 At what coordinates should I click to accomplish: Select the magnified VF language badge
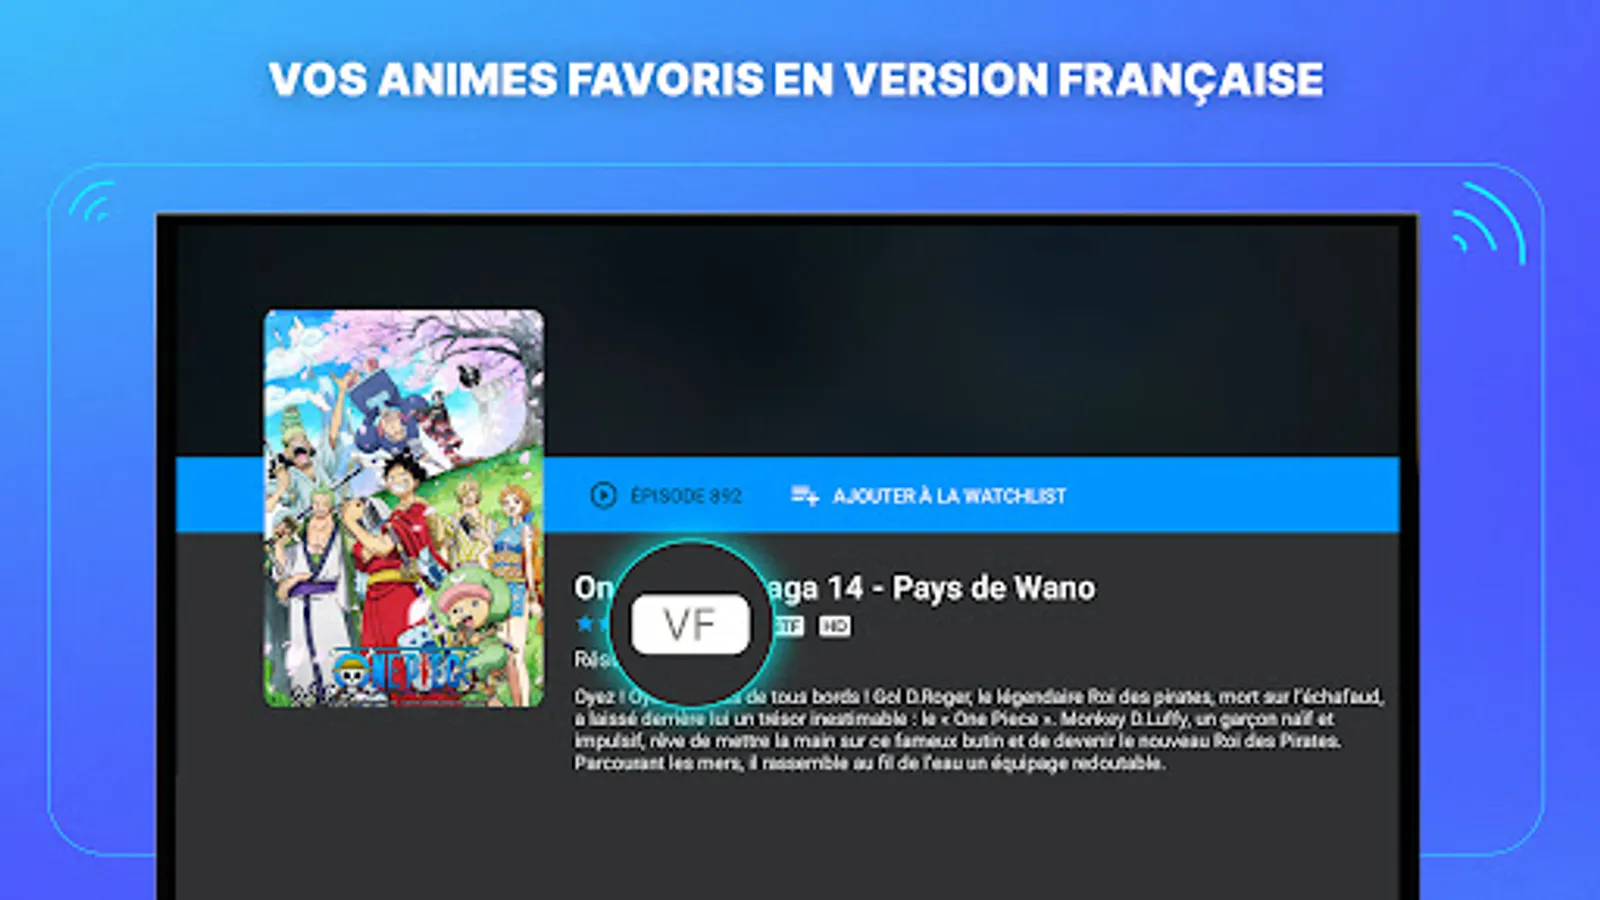pos(690,625)
